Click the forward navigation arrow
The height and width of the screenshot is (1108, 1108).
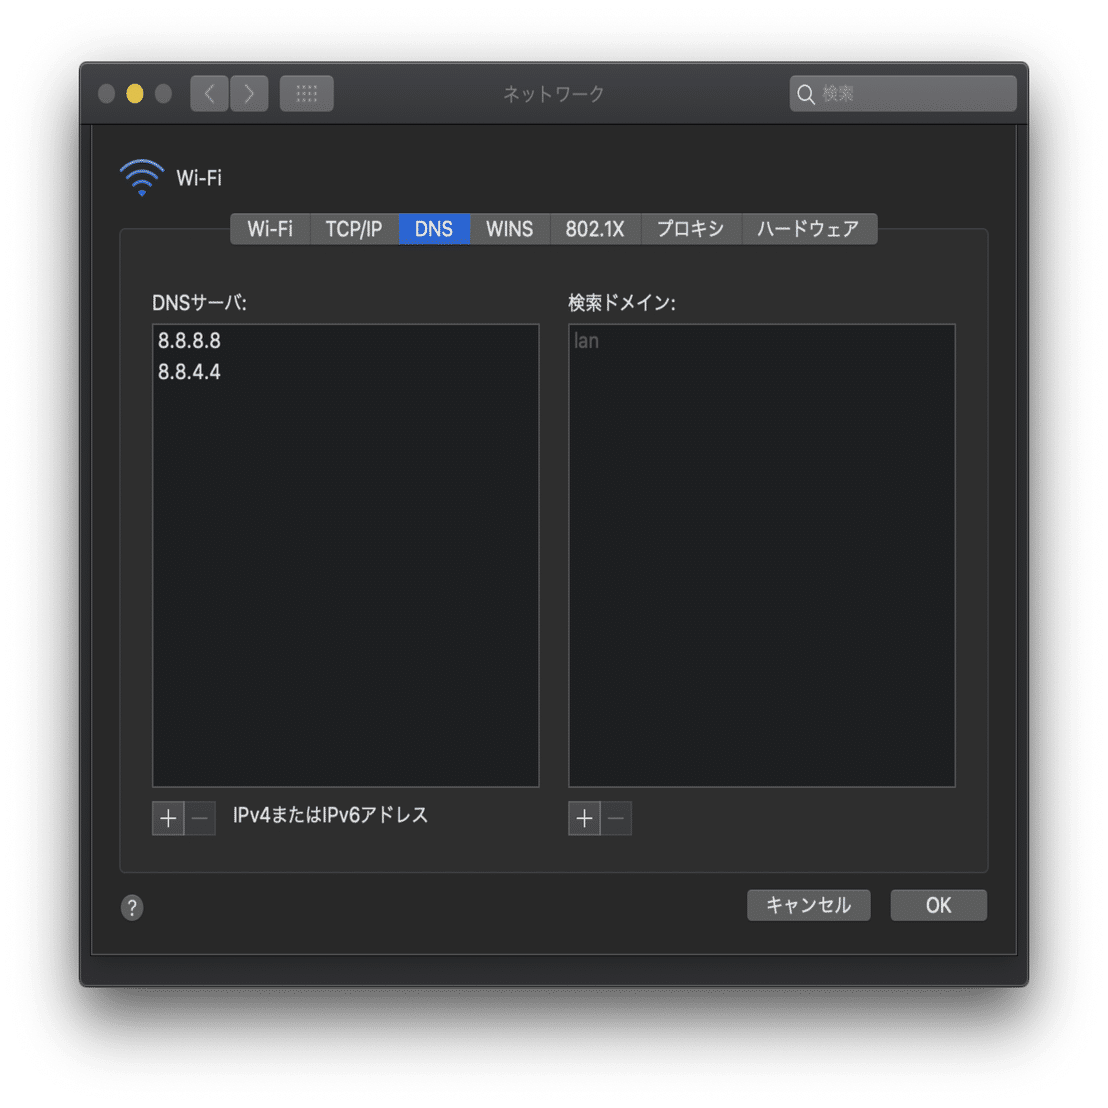(249, 93)
